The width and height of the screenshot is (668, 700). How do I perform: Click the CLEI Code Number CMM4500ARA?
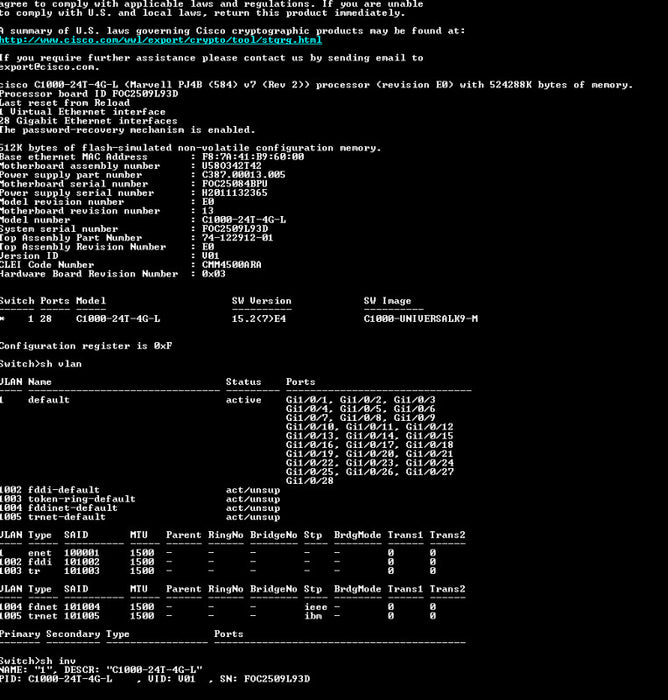232,264
